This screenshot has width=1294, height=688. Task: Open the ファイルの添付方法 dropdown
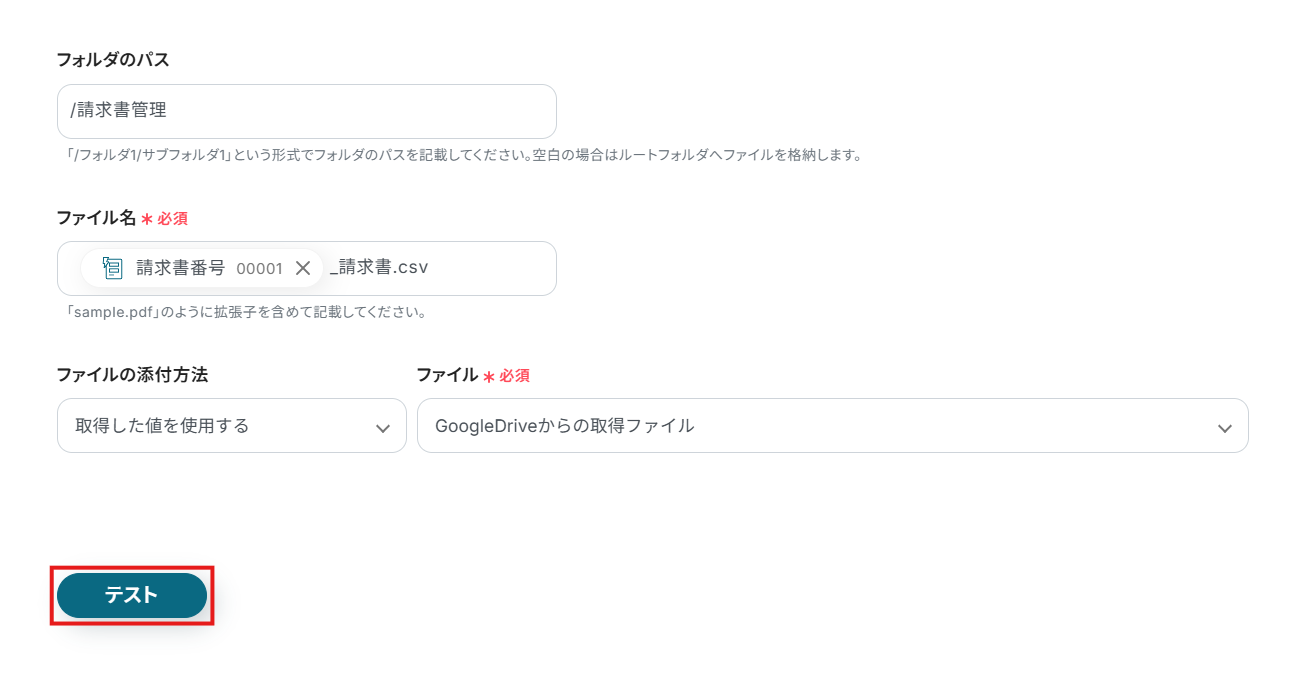point(231,426)
